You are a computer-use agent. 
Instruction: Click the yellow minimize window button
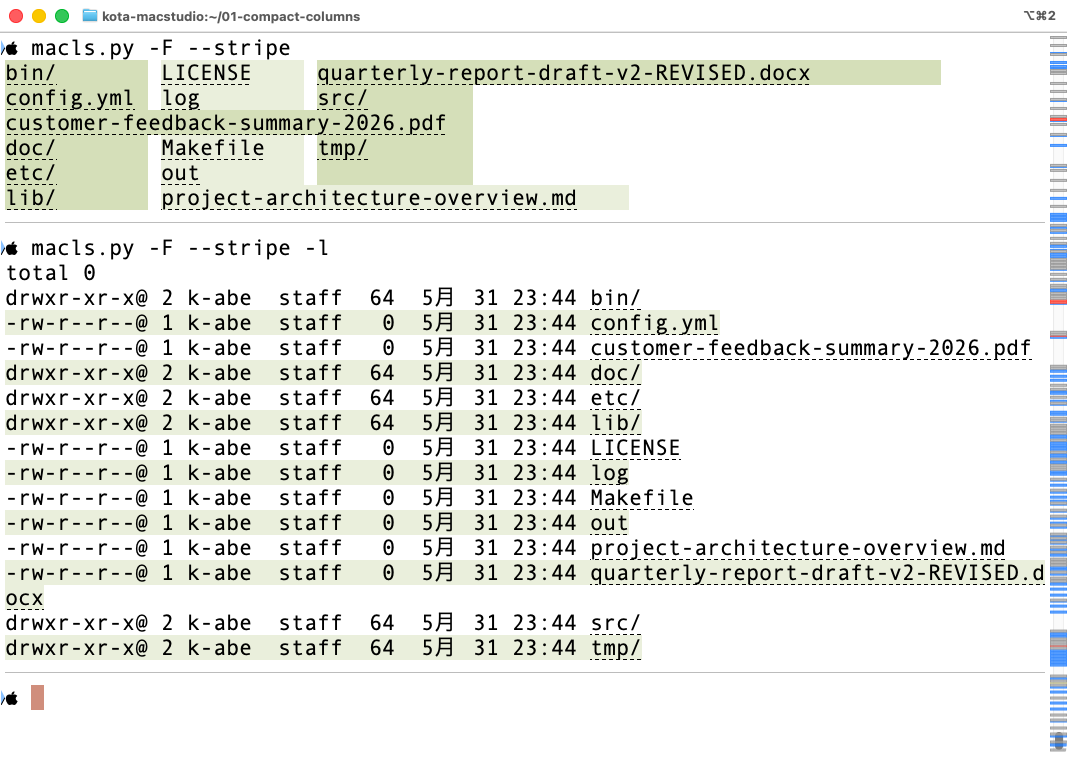(39, 16)
